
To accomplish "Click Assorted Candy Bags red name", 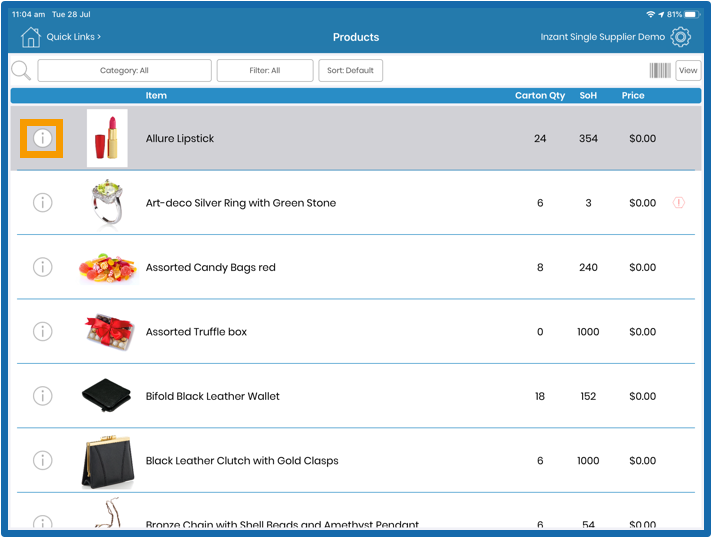I will [x=211, y=267].
